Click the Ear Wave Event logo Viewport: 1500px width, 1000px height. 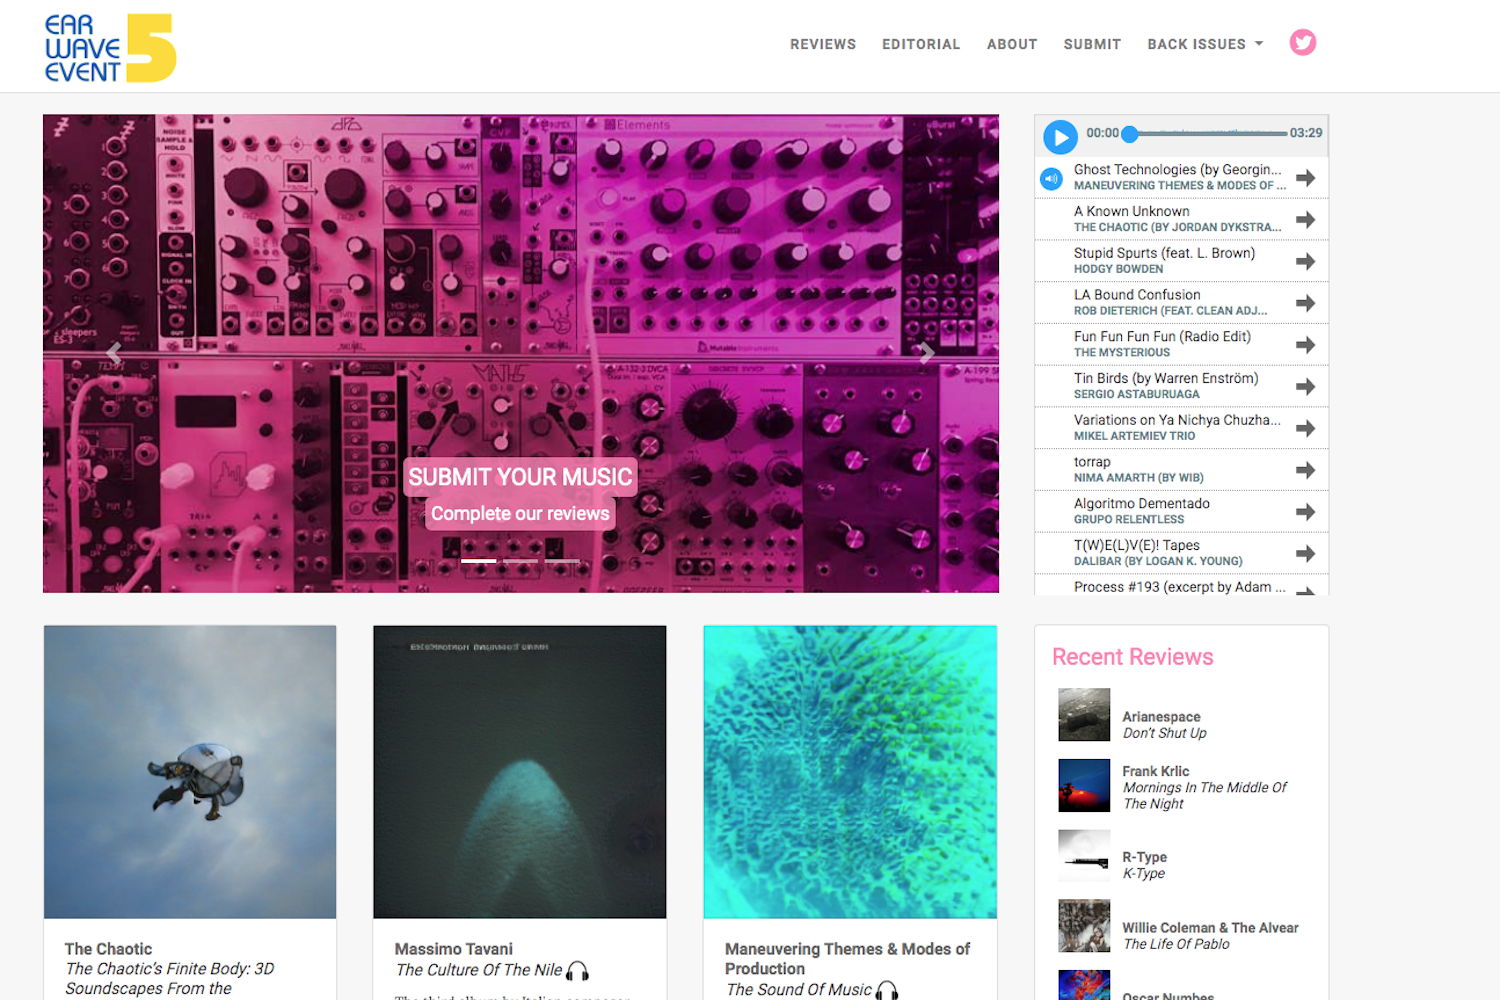(x=110, y=47)
